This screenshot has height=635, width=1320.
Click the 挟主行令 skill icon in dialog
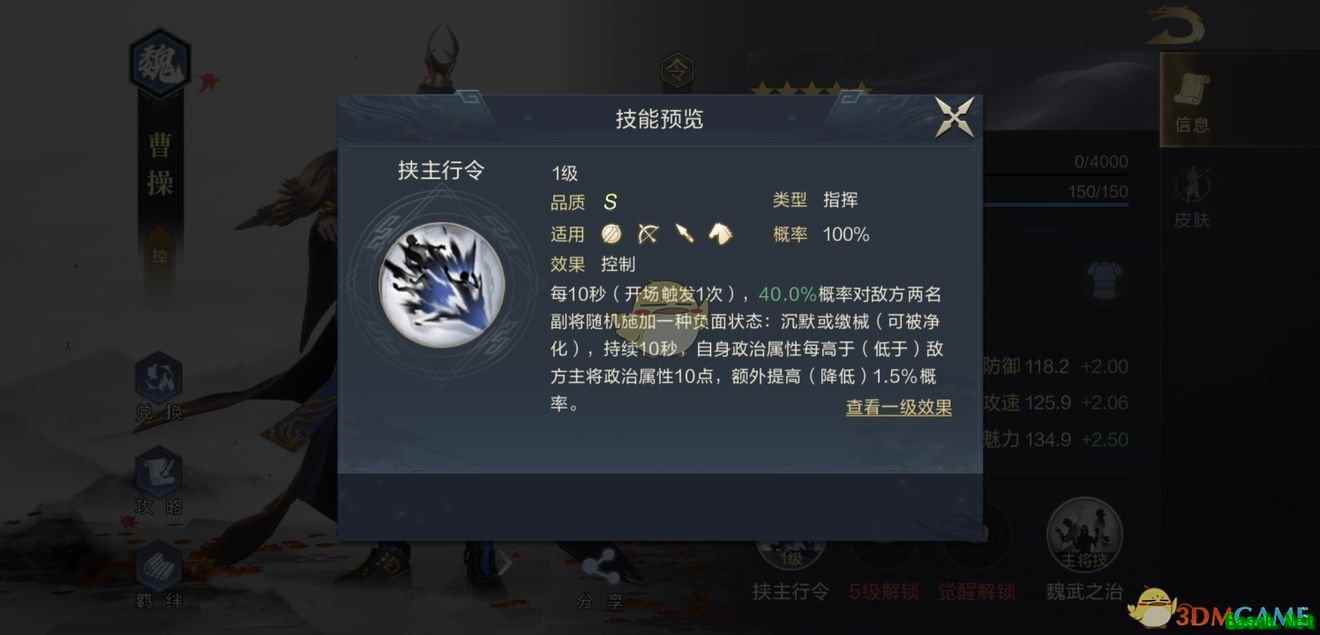pos(441,285)
